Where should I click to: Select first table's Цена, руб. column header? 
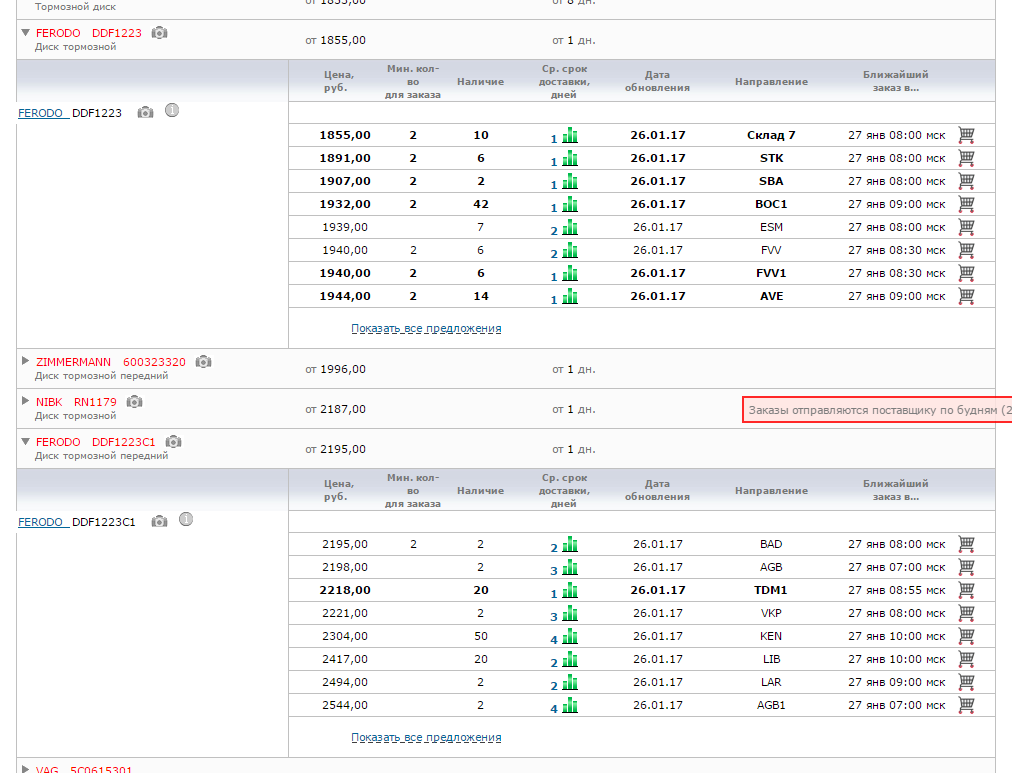point(339,81)
